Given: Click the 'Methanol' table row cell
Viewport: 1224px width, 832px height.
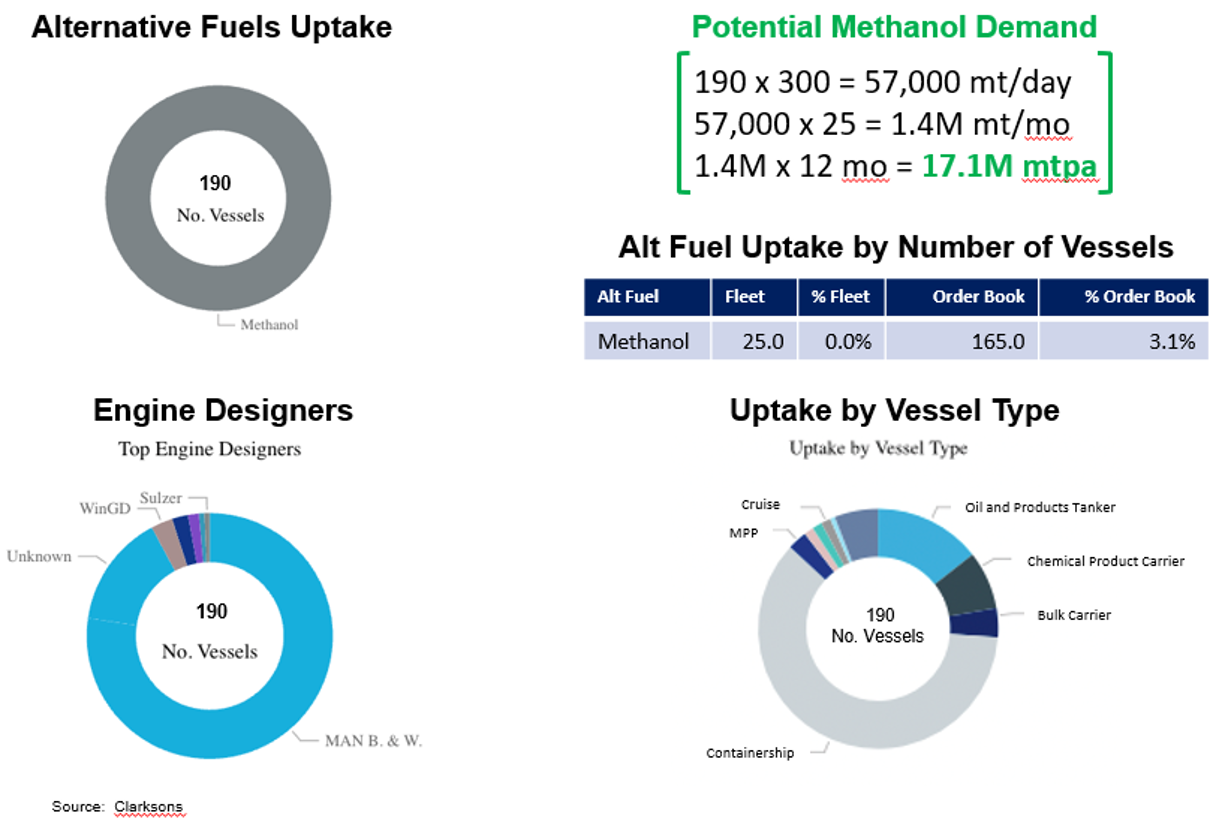Looking at the screenshot, I should [648, 341].
